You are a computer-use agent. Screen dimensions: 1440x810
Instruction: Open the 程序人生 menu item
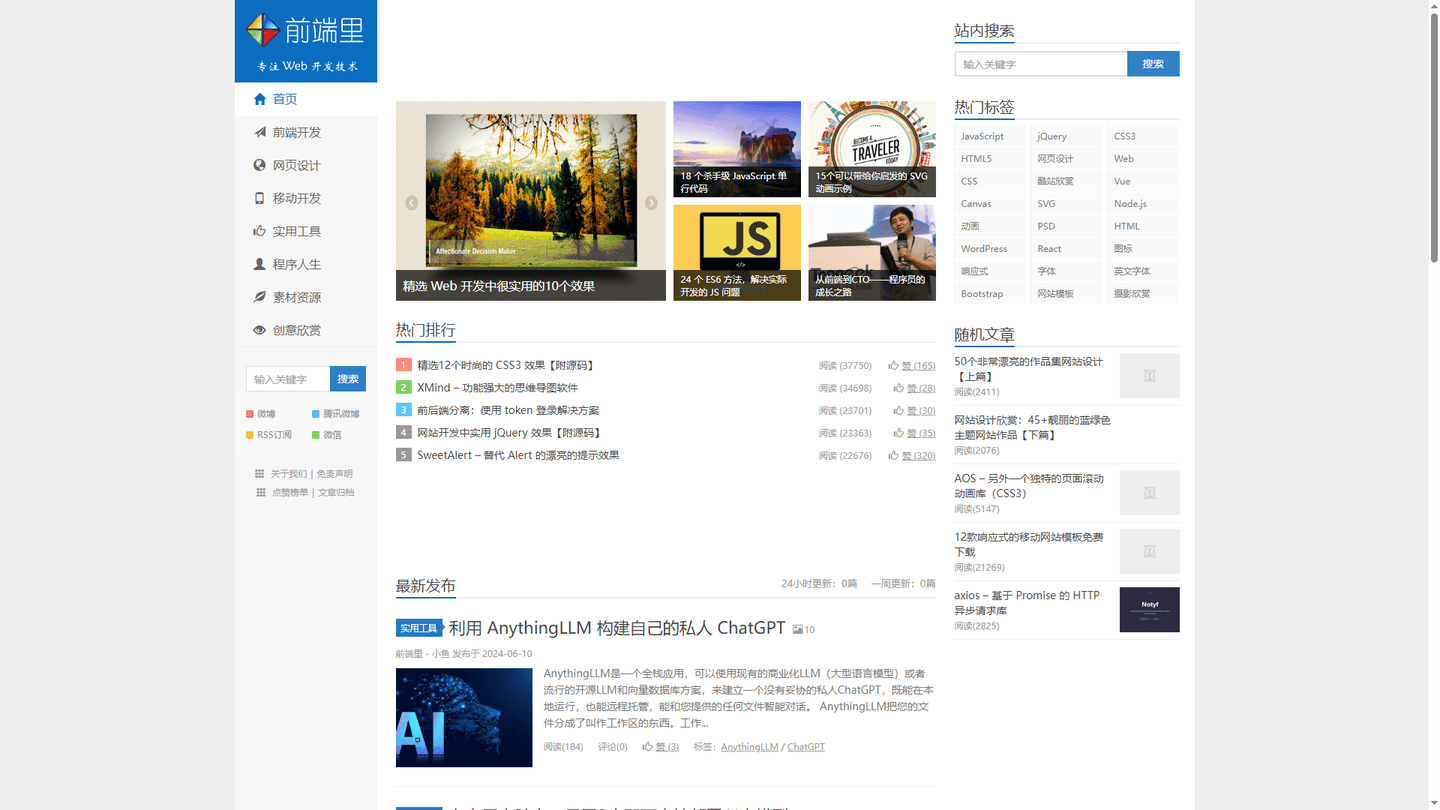coord(306,264)
